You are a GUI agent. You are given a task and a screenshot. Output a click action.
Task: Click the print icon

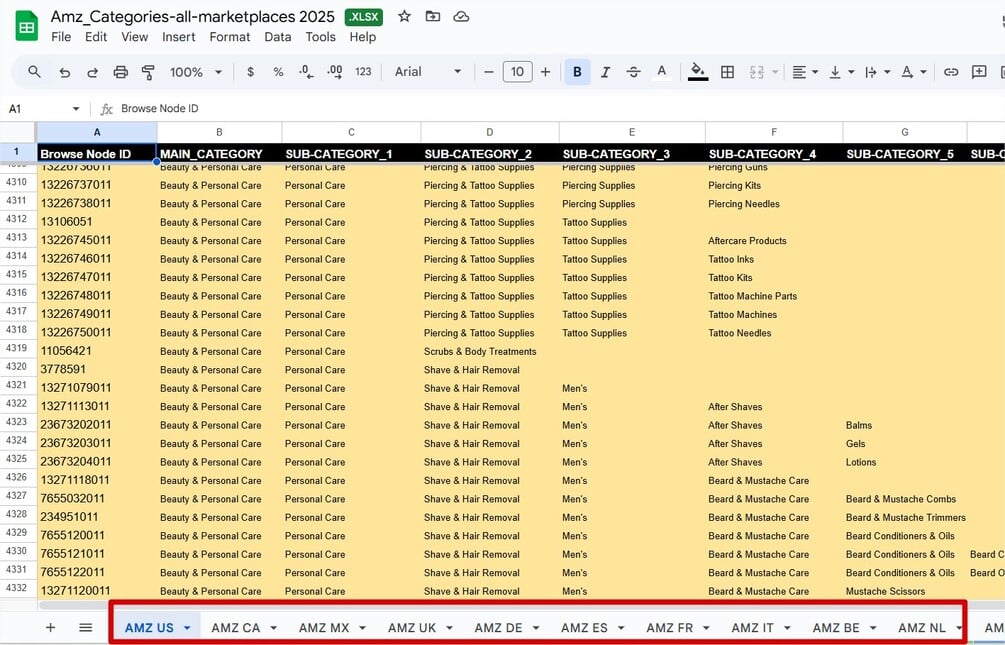118,71
